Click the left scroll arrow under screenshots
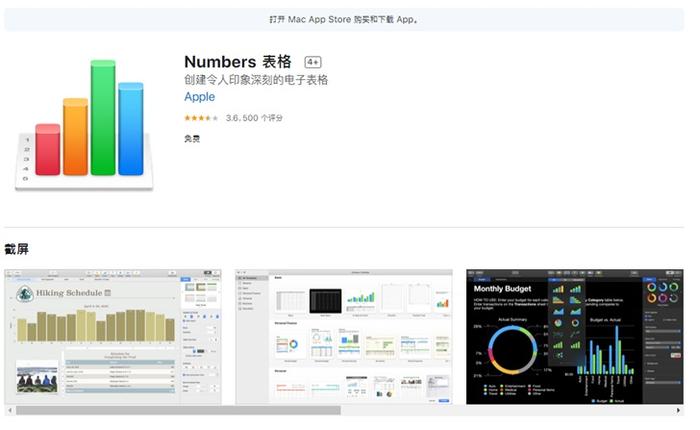Screen dimensions: 700x430 [x=10, y=410]
